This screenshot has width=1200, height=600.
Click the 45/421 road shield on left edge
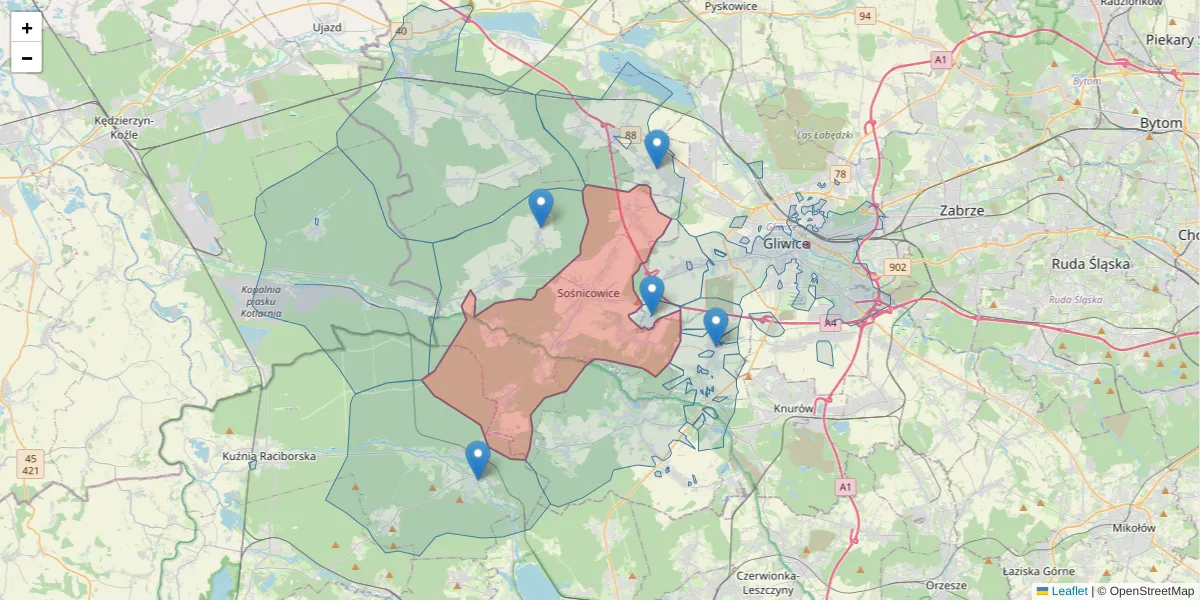31,463
